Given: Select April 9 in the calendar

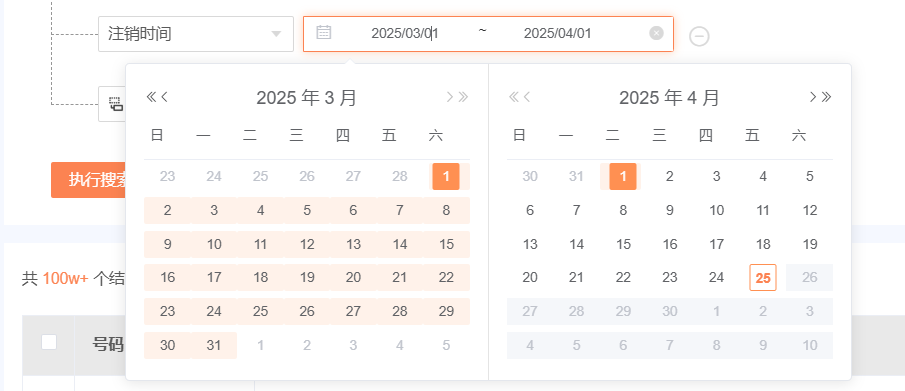Looking at the screenshot, I should click(x=670, y=211).
